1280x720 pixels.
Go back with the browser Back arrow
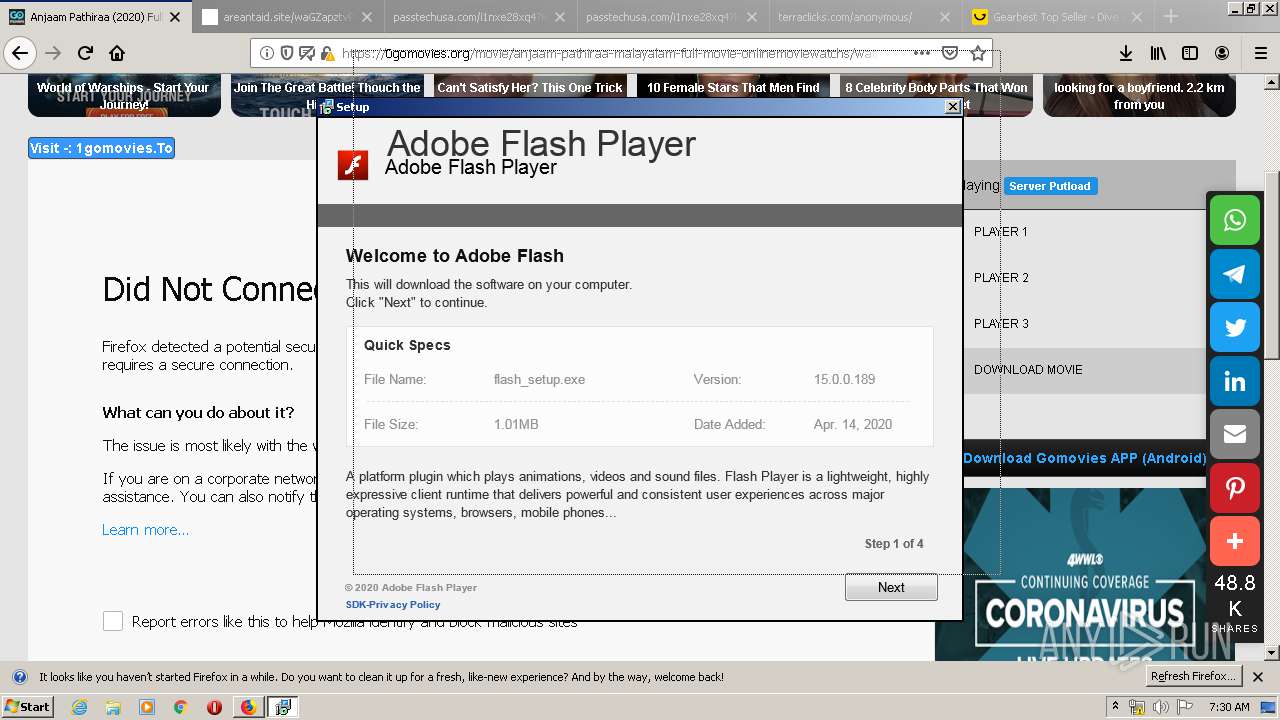20,53
